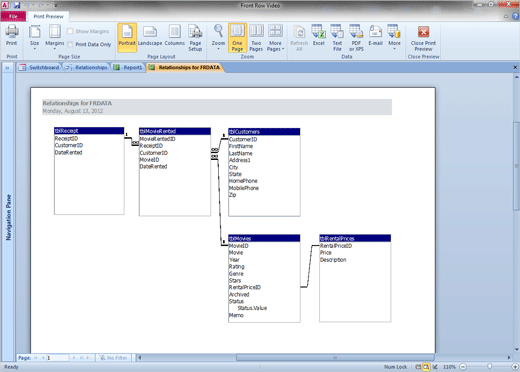Export report to PDF or XPS
Viewport: 520px width, 372px height.
[356, 38]
